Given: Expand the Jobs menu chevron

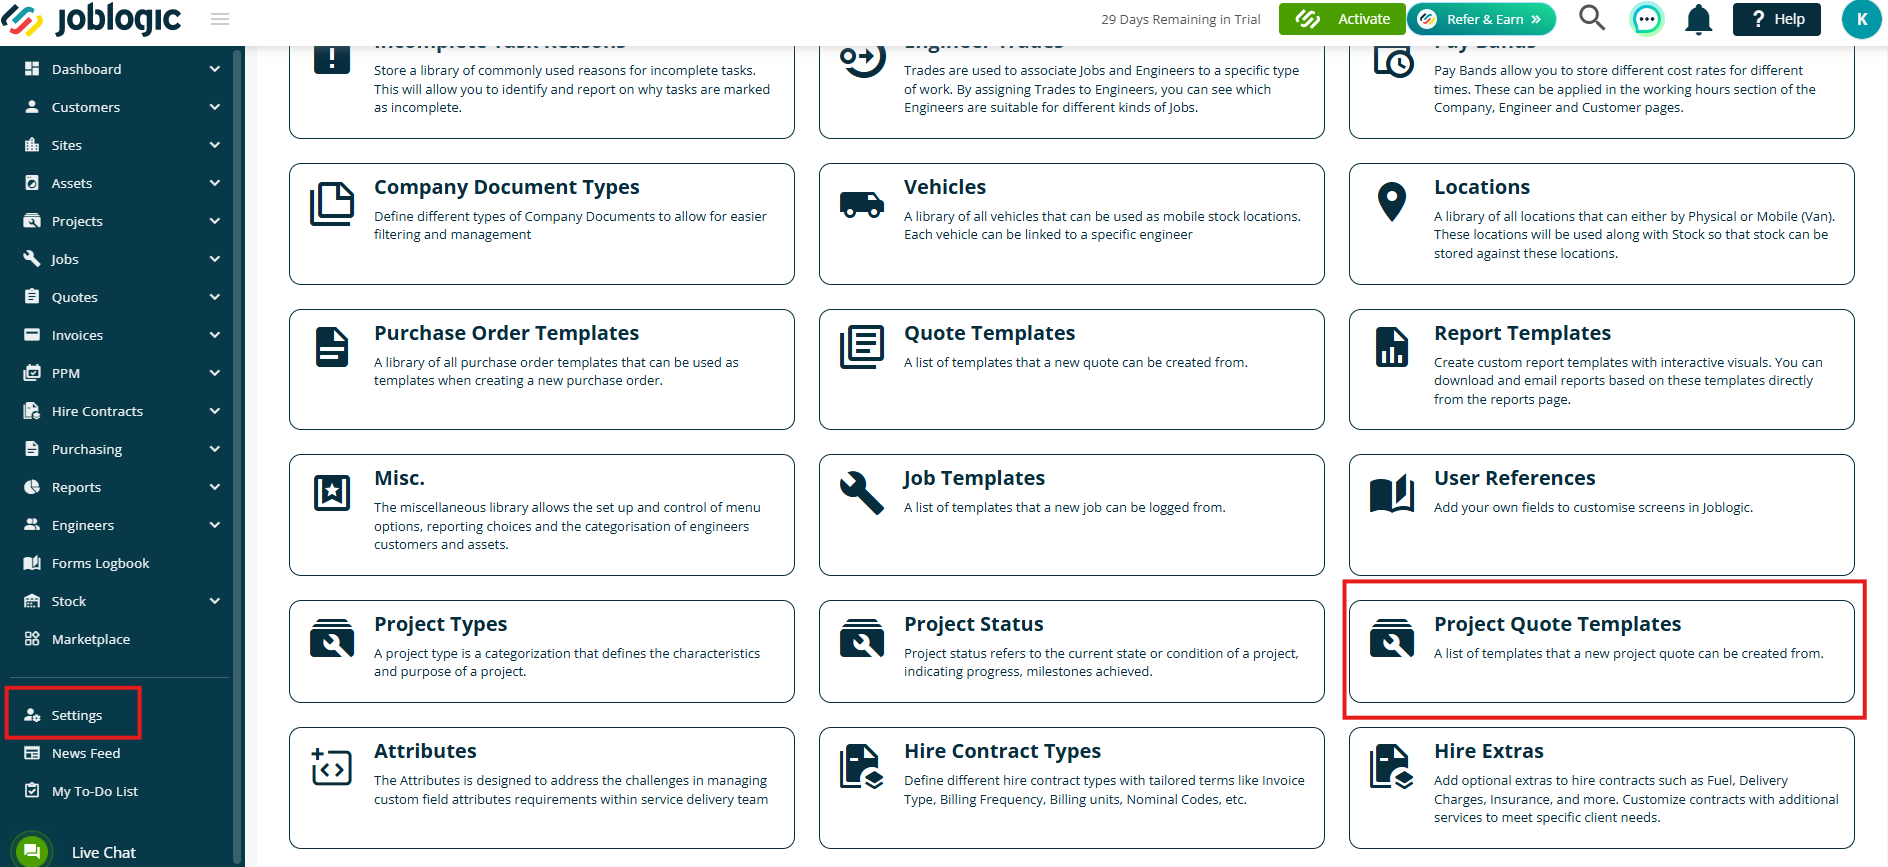Looking at the screenshot, I should pyautogui.click(x=215, y=259).
